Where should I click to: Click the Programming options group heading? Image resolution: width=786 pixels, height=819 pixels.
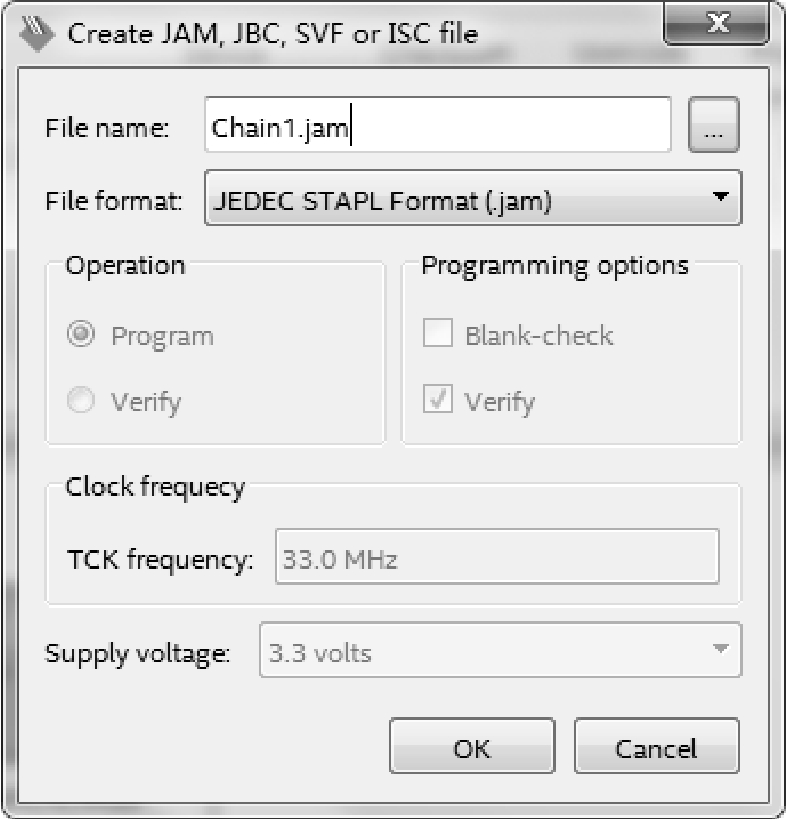tap(555, 266)
